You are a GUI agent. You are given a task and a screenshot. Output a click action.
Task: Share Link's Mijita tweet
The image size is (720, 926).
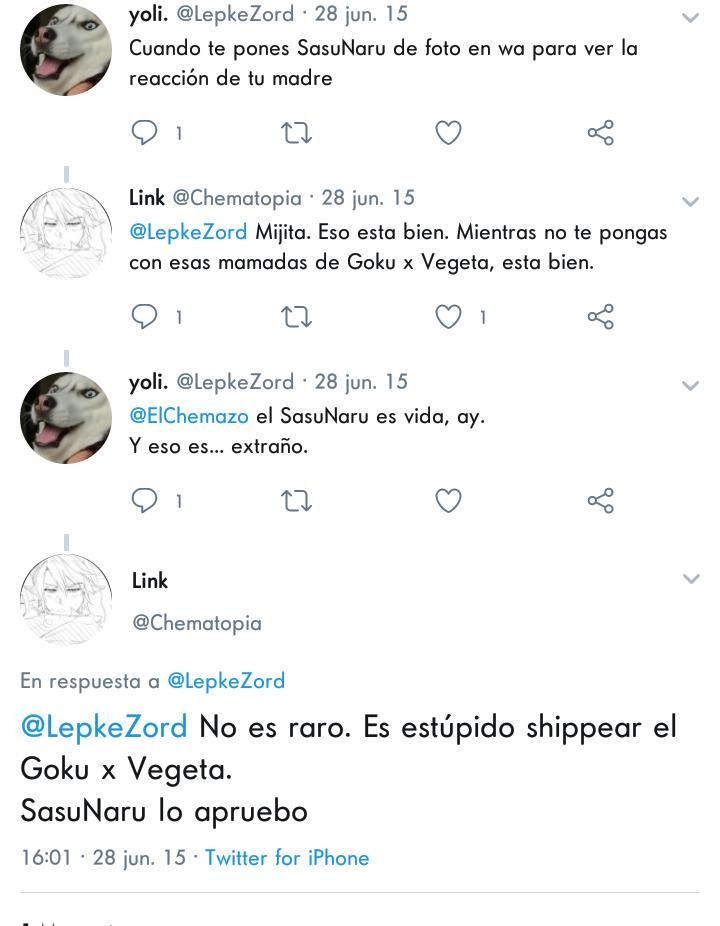(601, 317)
